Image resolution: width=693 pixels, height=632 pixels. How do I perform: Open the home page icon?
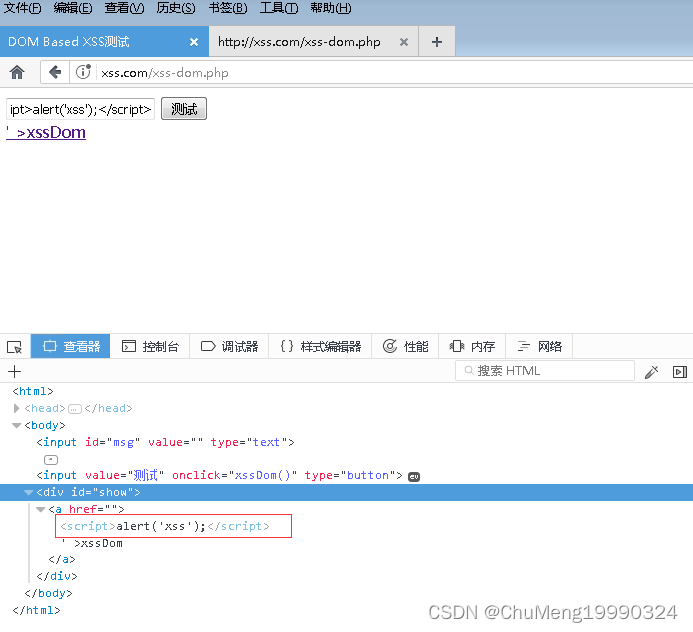coord(17,72)
